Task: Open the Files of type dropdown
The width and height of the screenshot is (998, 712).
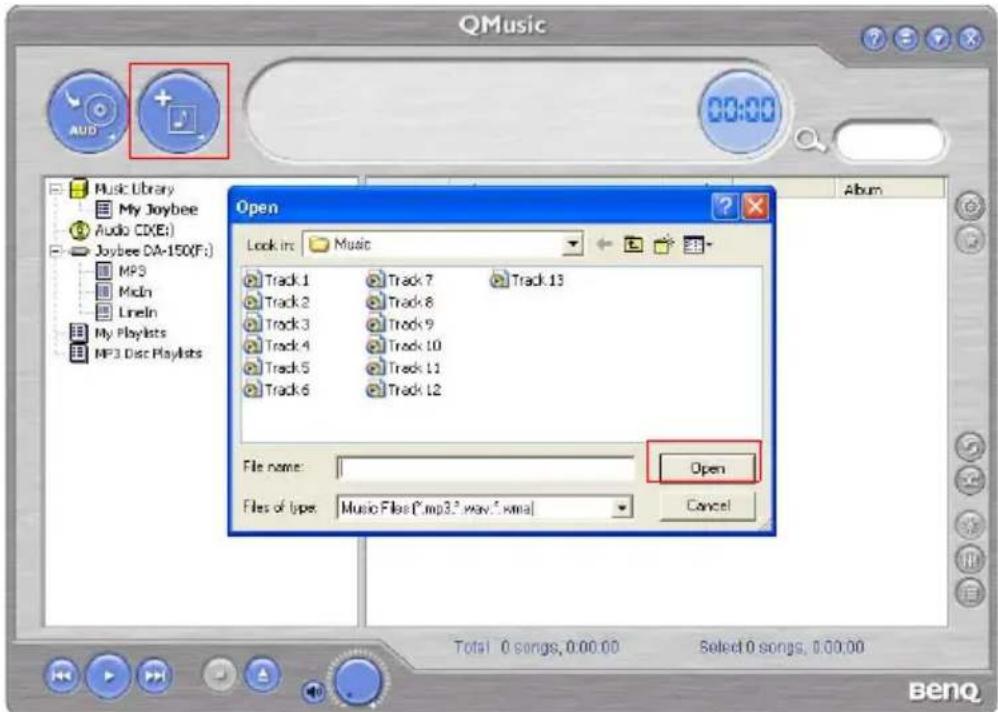Action: click(622, 508)
